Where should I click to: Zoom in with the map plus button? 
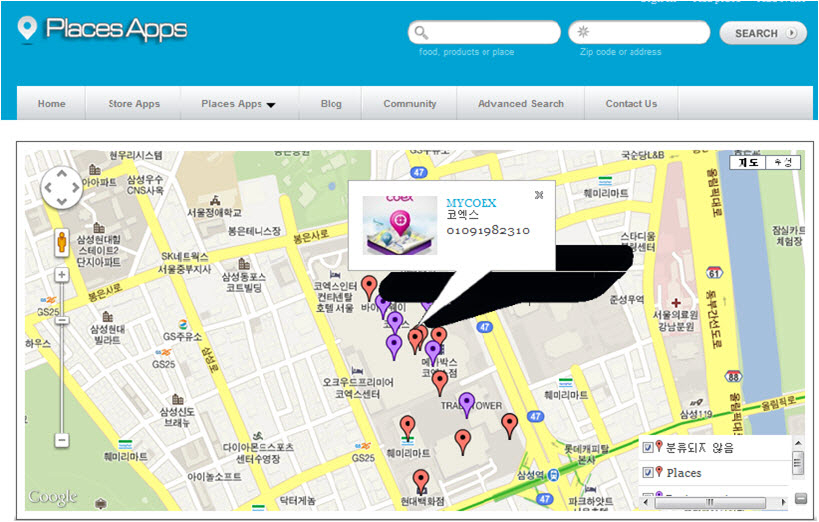click(62, 275)
